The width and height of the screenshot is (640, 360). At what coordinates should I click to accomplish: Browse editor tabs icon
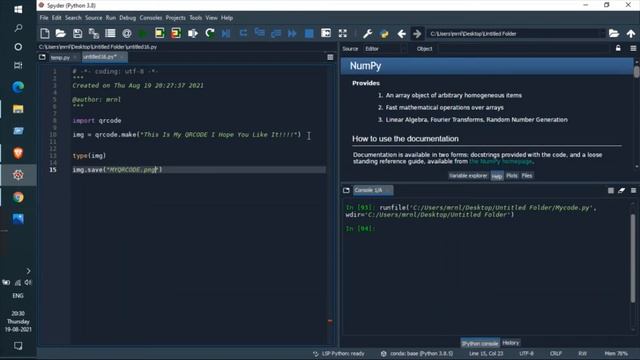(x=42, y=57)
